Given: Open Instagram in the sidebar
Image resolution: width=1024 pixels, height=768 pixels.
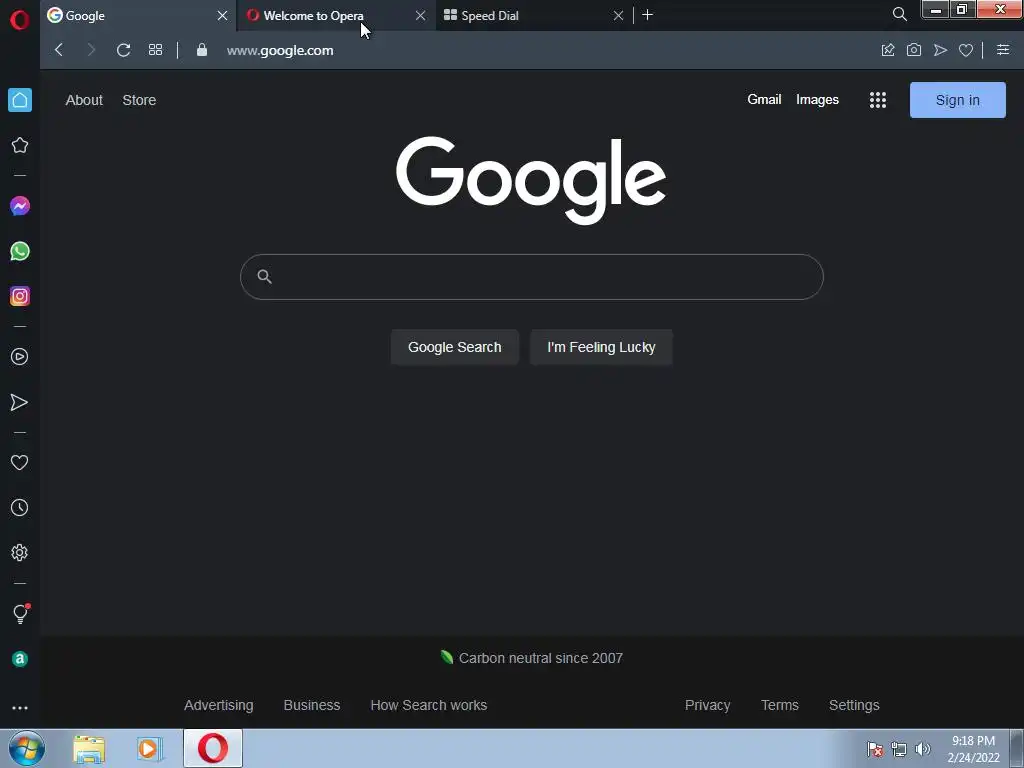Looking at the screenshot, I should [x=20, y=296].
